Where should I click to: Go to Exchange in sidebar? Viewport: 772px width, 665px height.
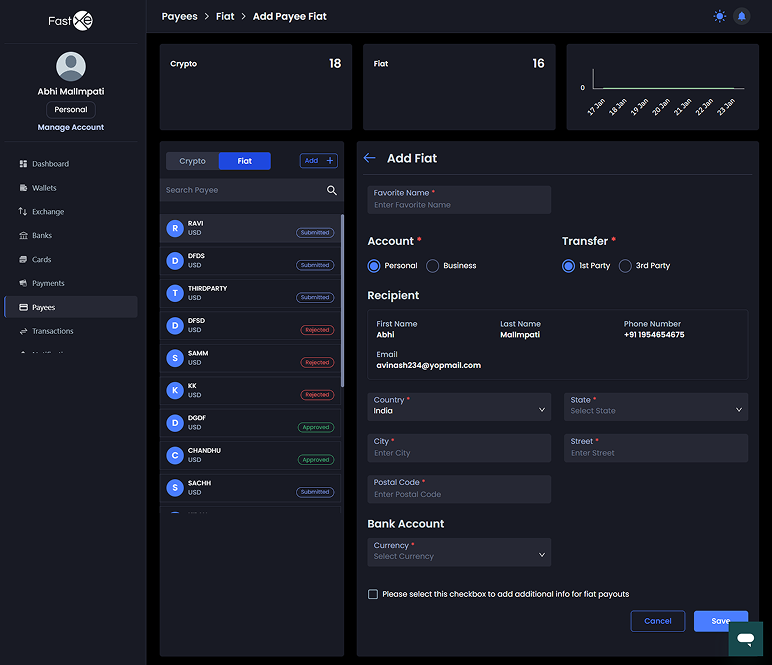(47, 212)
